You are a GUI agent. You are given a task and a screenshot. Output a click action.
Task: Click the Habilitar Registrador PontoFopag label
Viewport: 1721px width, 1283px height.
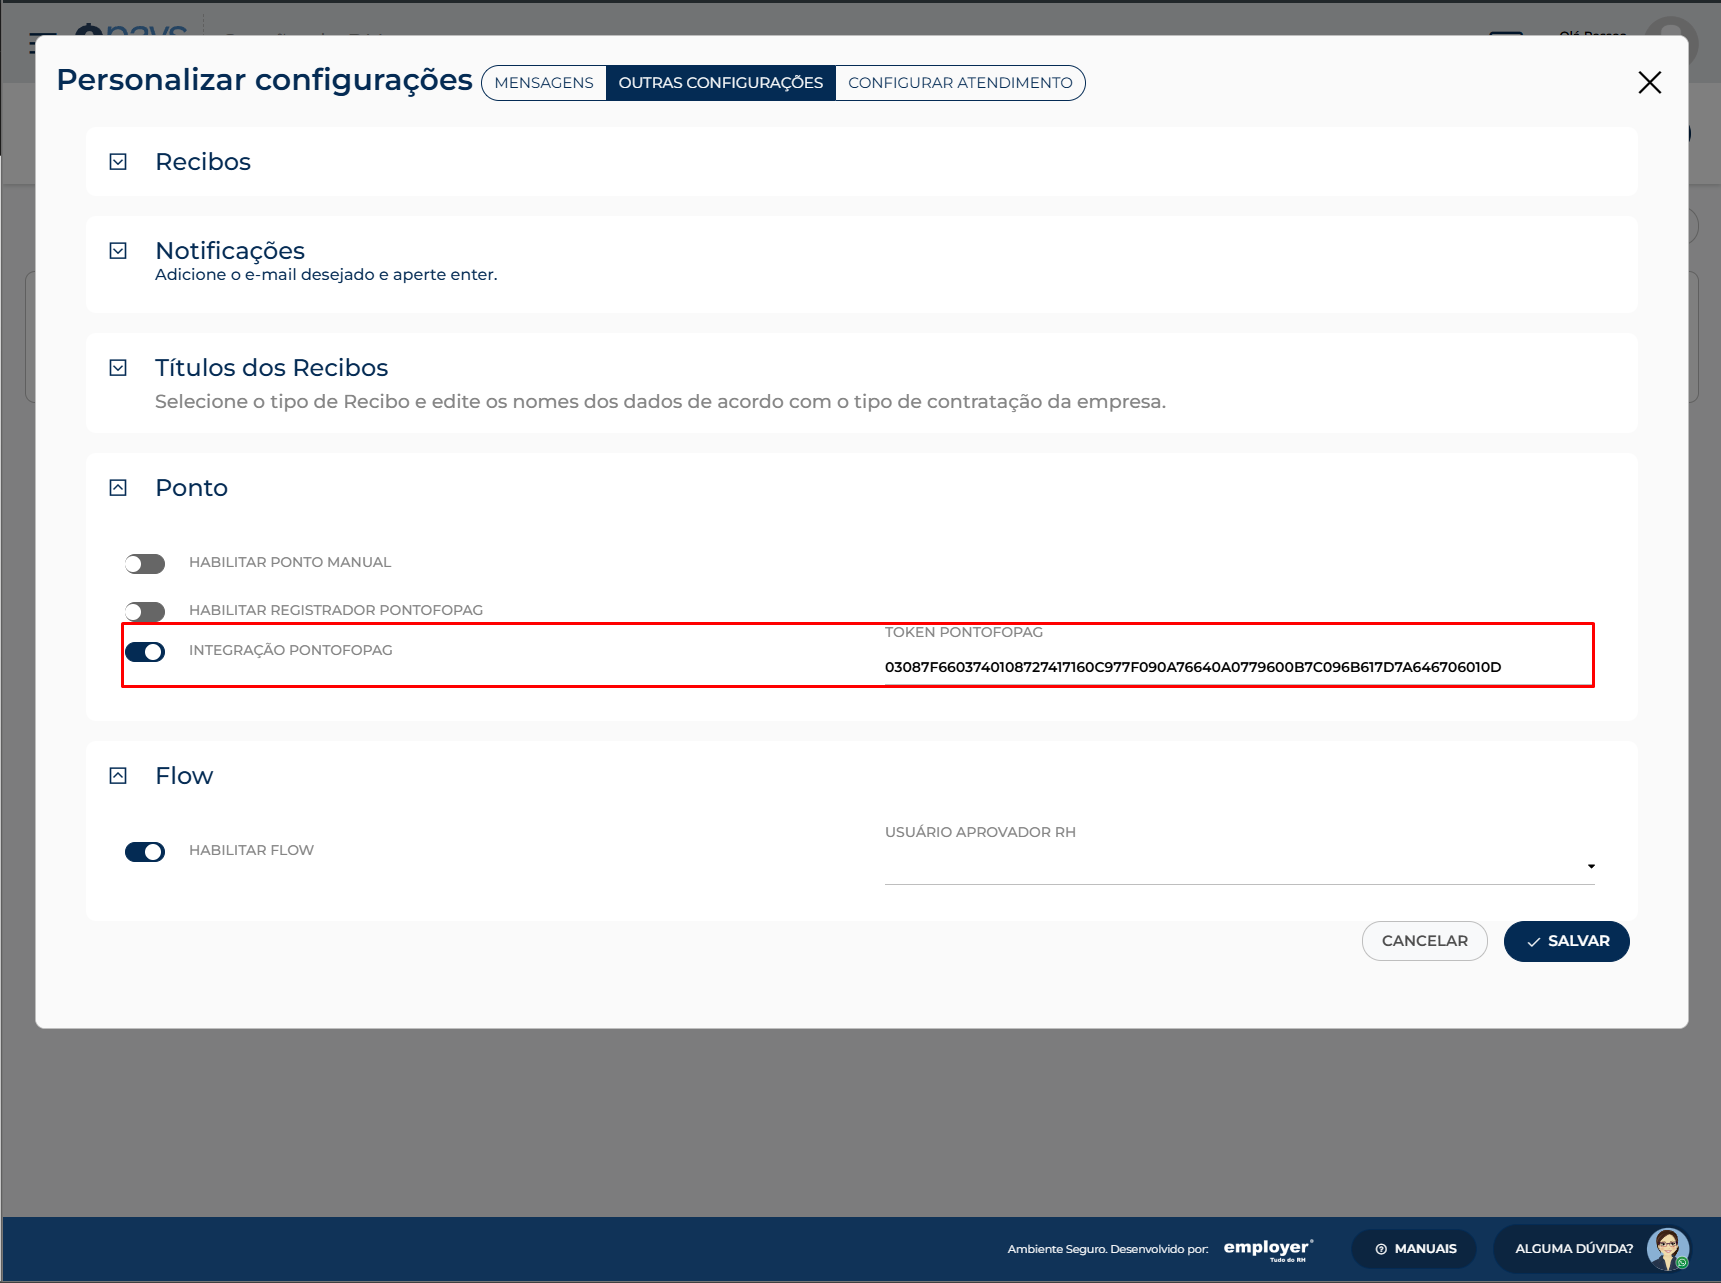336,610
